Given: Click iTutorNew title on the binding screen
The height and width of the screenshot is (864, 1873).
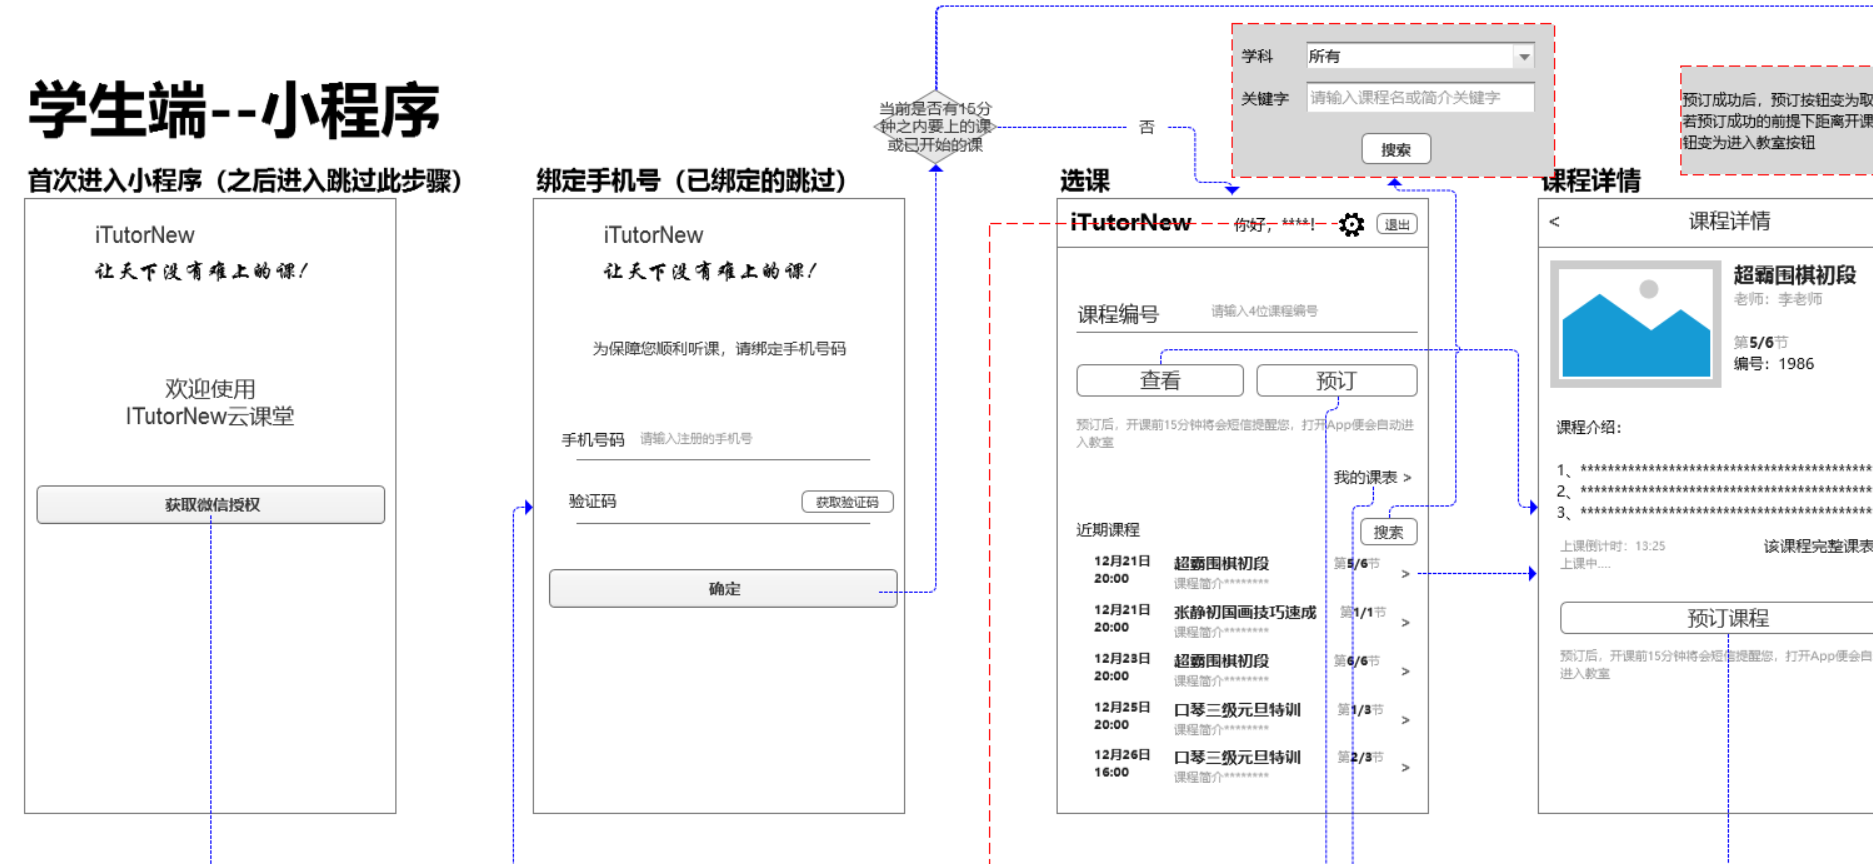Looking at the screenshot, I should tap(653, 235).
